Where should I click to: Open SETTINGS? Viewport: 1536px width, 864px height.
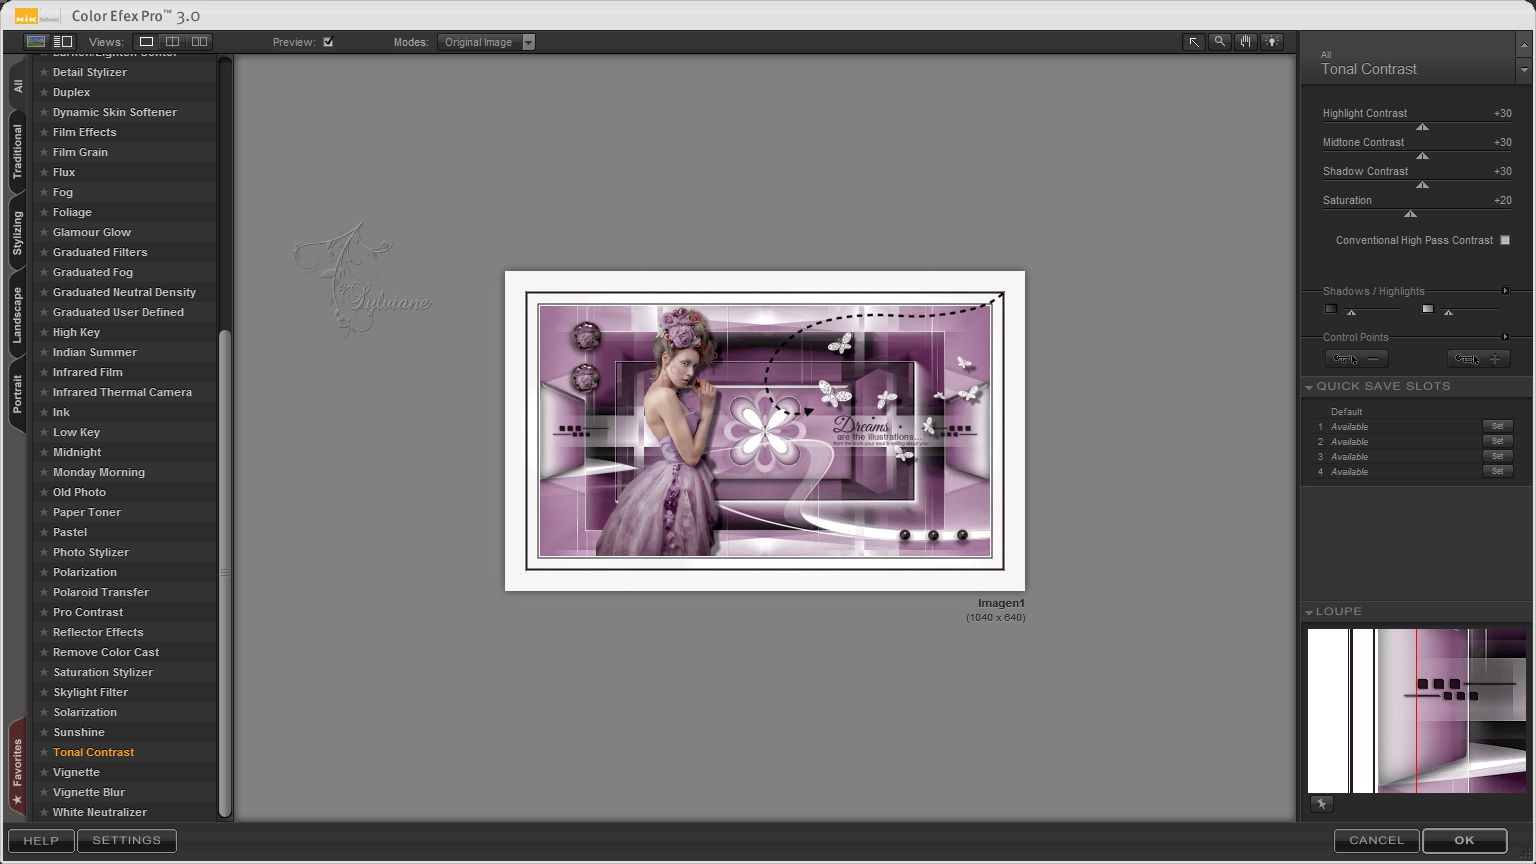126,841
